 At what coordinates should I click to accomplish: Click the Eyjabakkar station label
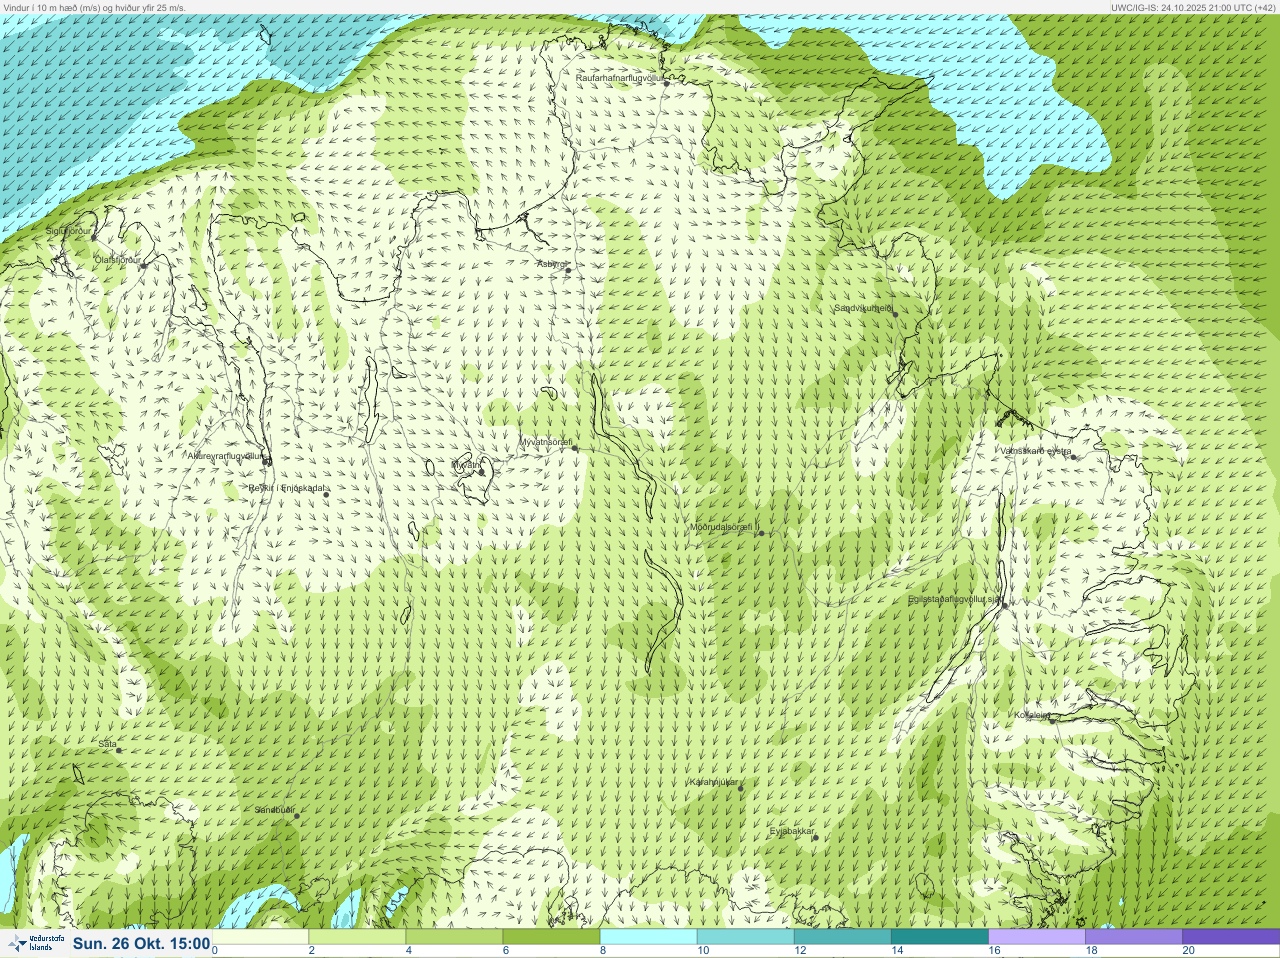[x=792, y=831]
